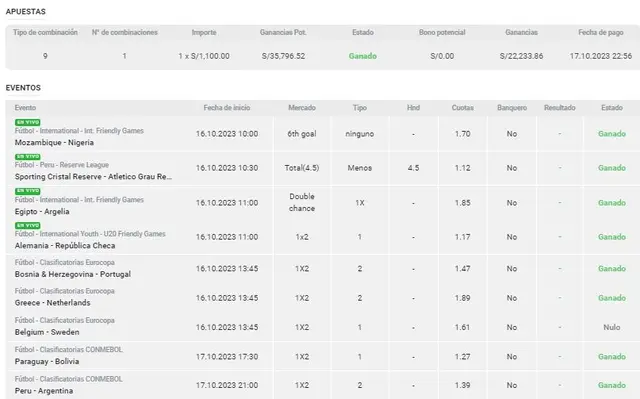Click the Fútbol - Clasificatorias CONMEBOL label above Paraguay
This screenshot has height=399, width=640.
[69, 349]
